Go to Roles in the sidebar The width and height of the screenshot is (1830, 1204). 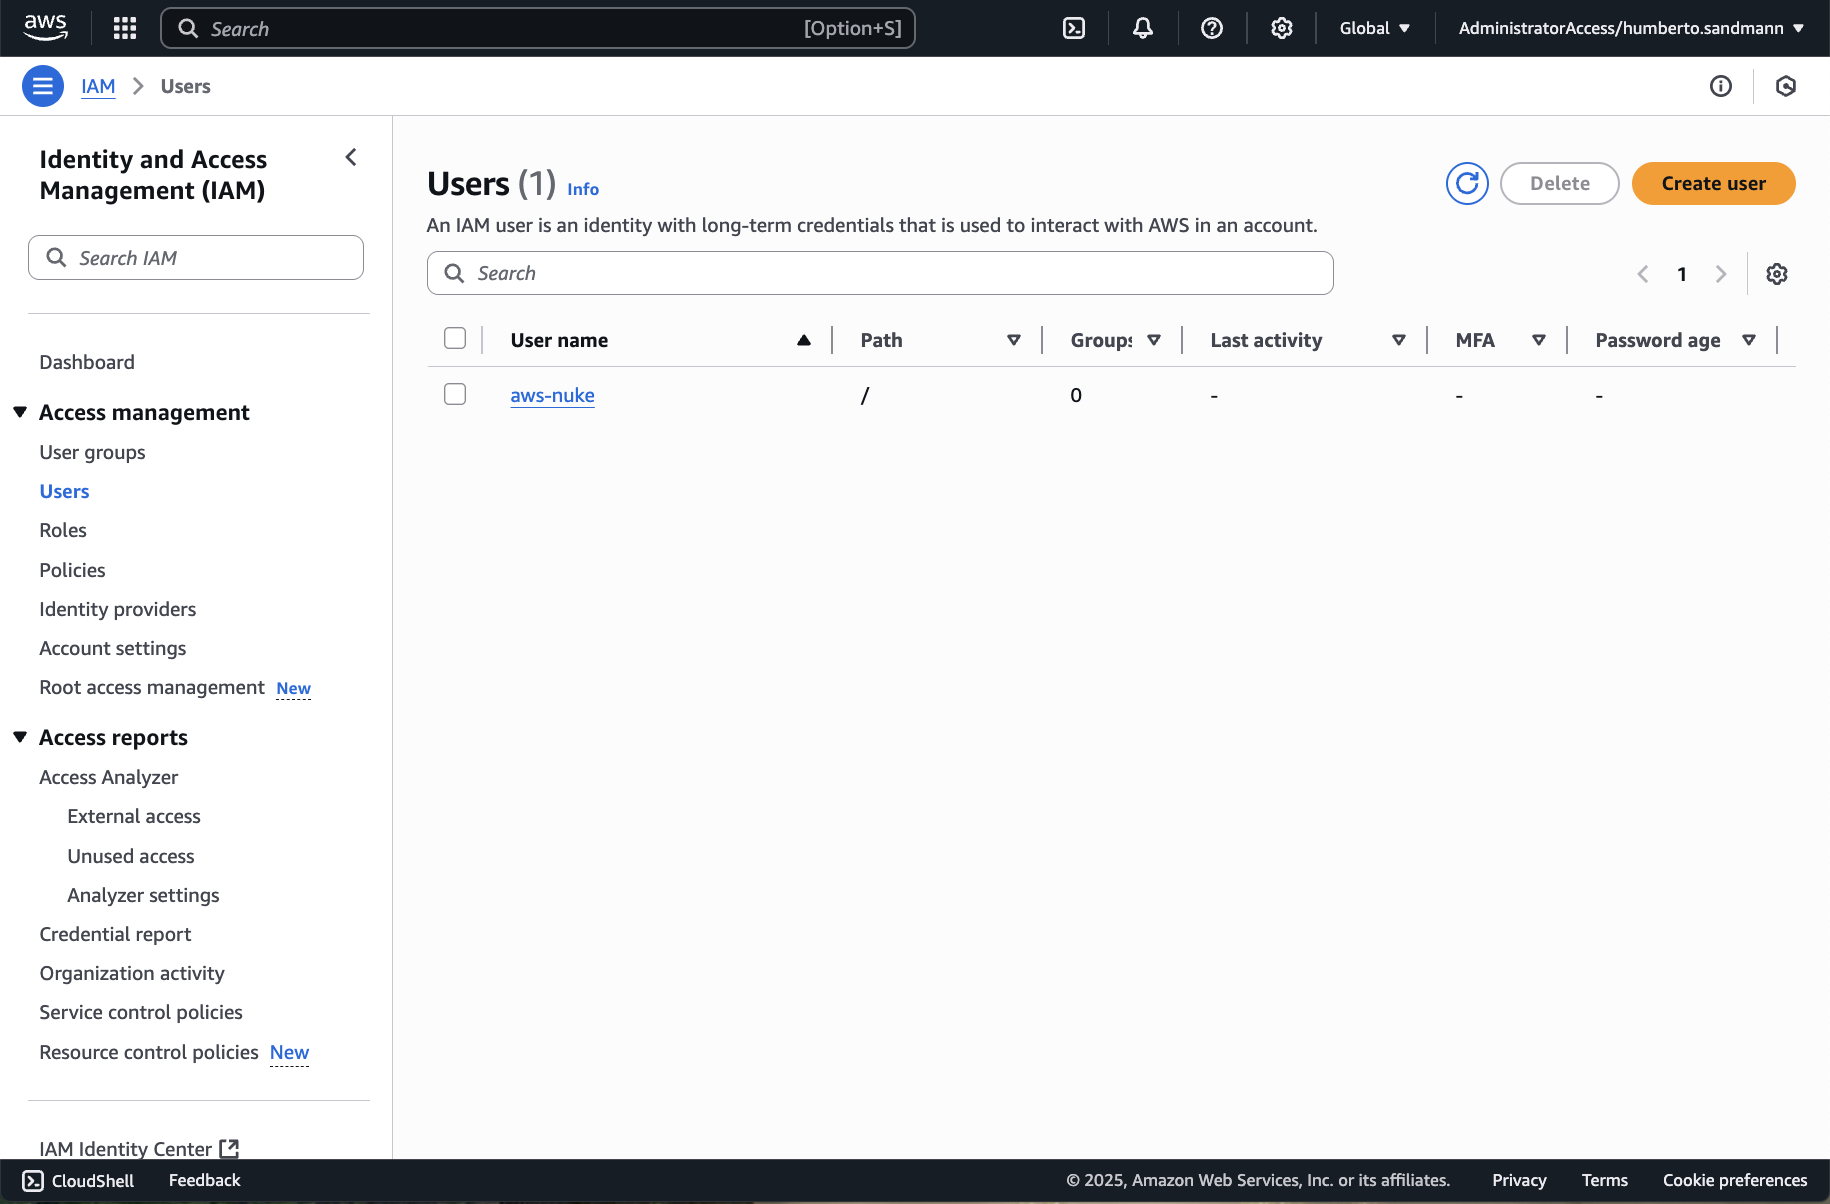coord(63,530)
